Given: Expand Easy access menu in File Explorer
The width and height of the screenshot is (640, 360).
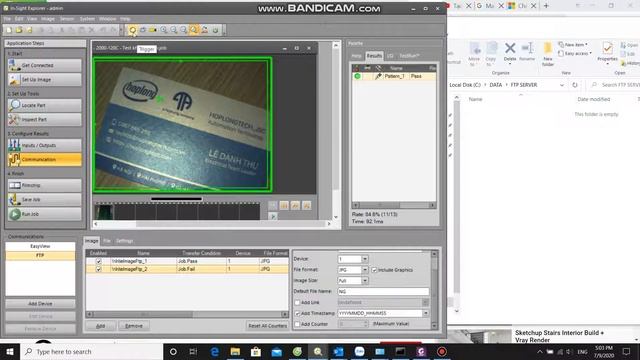Looking at the screenshot, I should 576,53.
